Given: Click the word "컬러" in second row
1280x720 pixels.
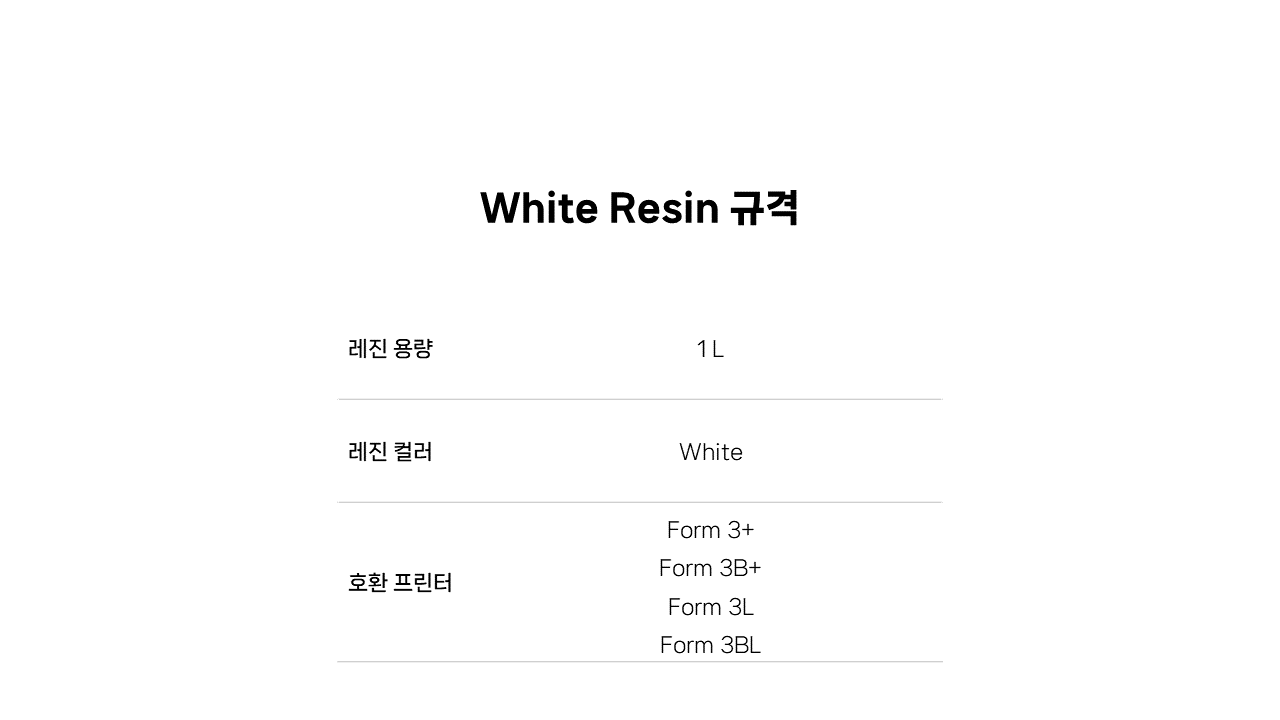Looking at the screenshot, I should [x=414, y=452].
